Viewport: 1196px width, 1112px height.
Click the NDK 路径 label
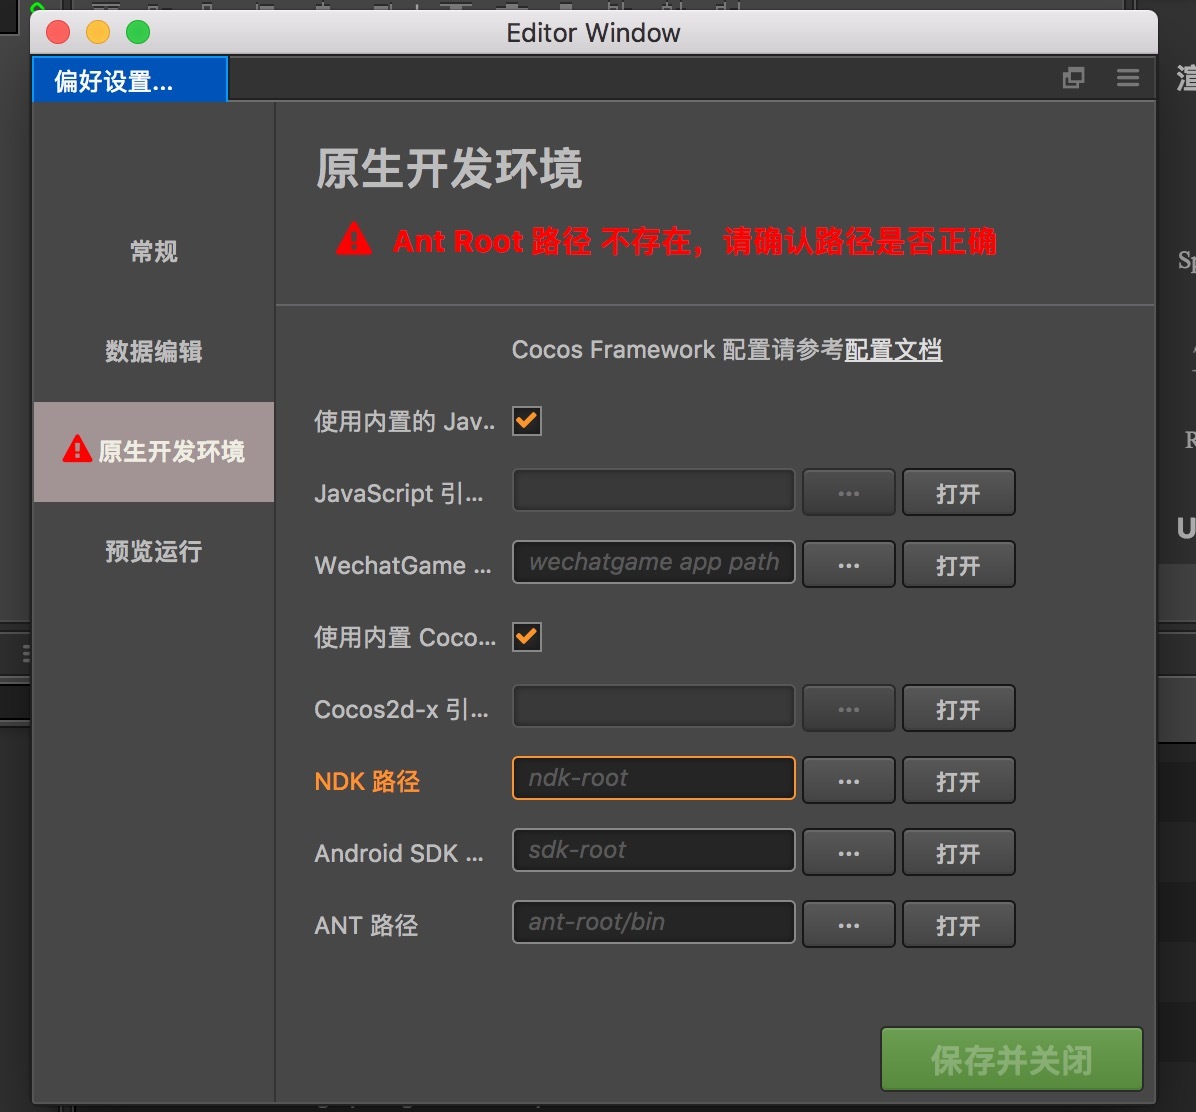[x=367, y=781]
